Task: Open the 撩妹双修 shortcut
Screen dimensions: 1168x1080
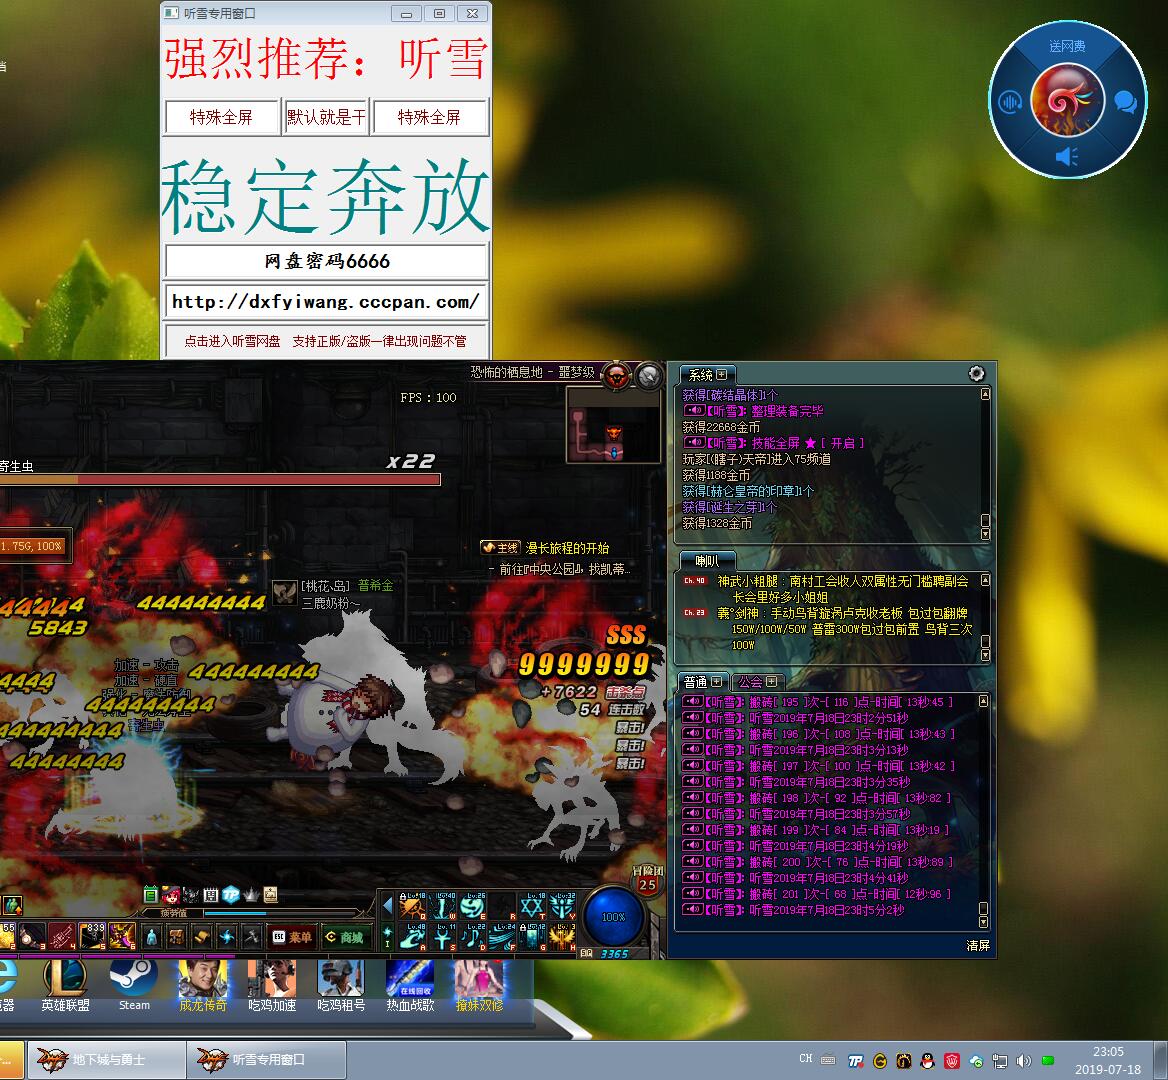Action: (x=479, y=985)
